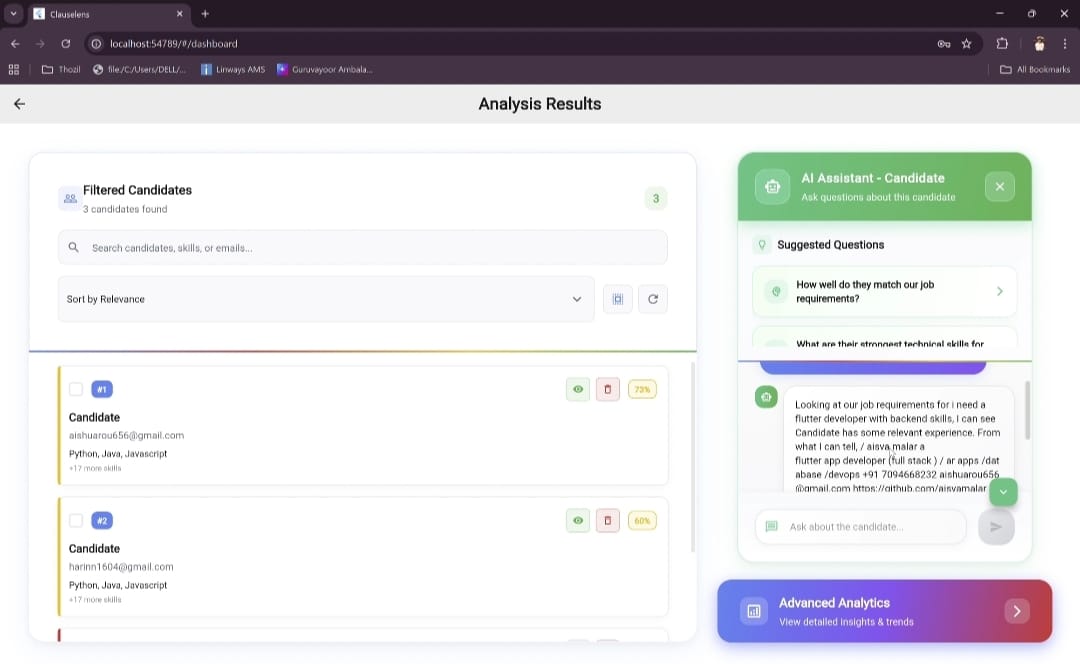Viewport: 1080px width, 664px height.
Task: Click the candidate list scrollbar
Action: [x=692, y=458]
